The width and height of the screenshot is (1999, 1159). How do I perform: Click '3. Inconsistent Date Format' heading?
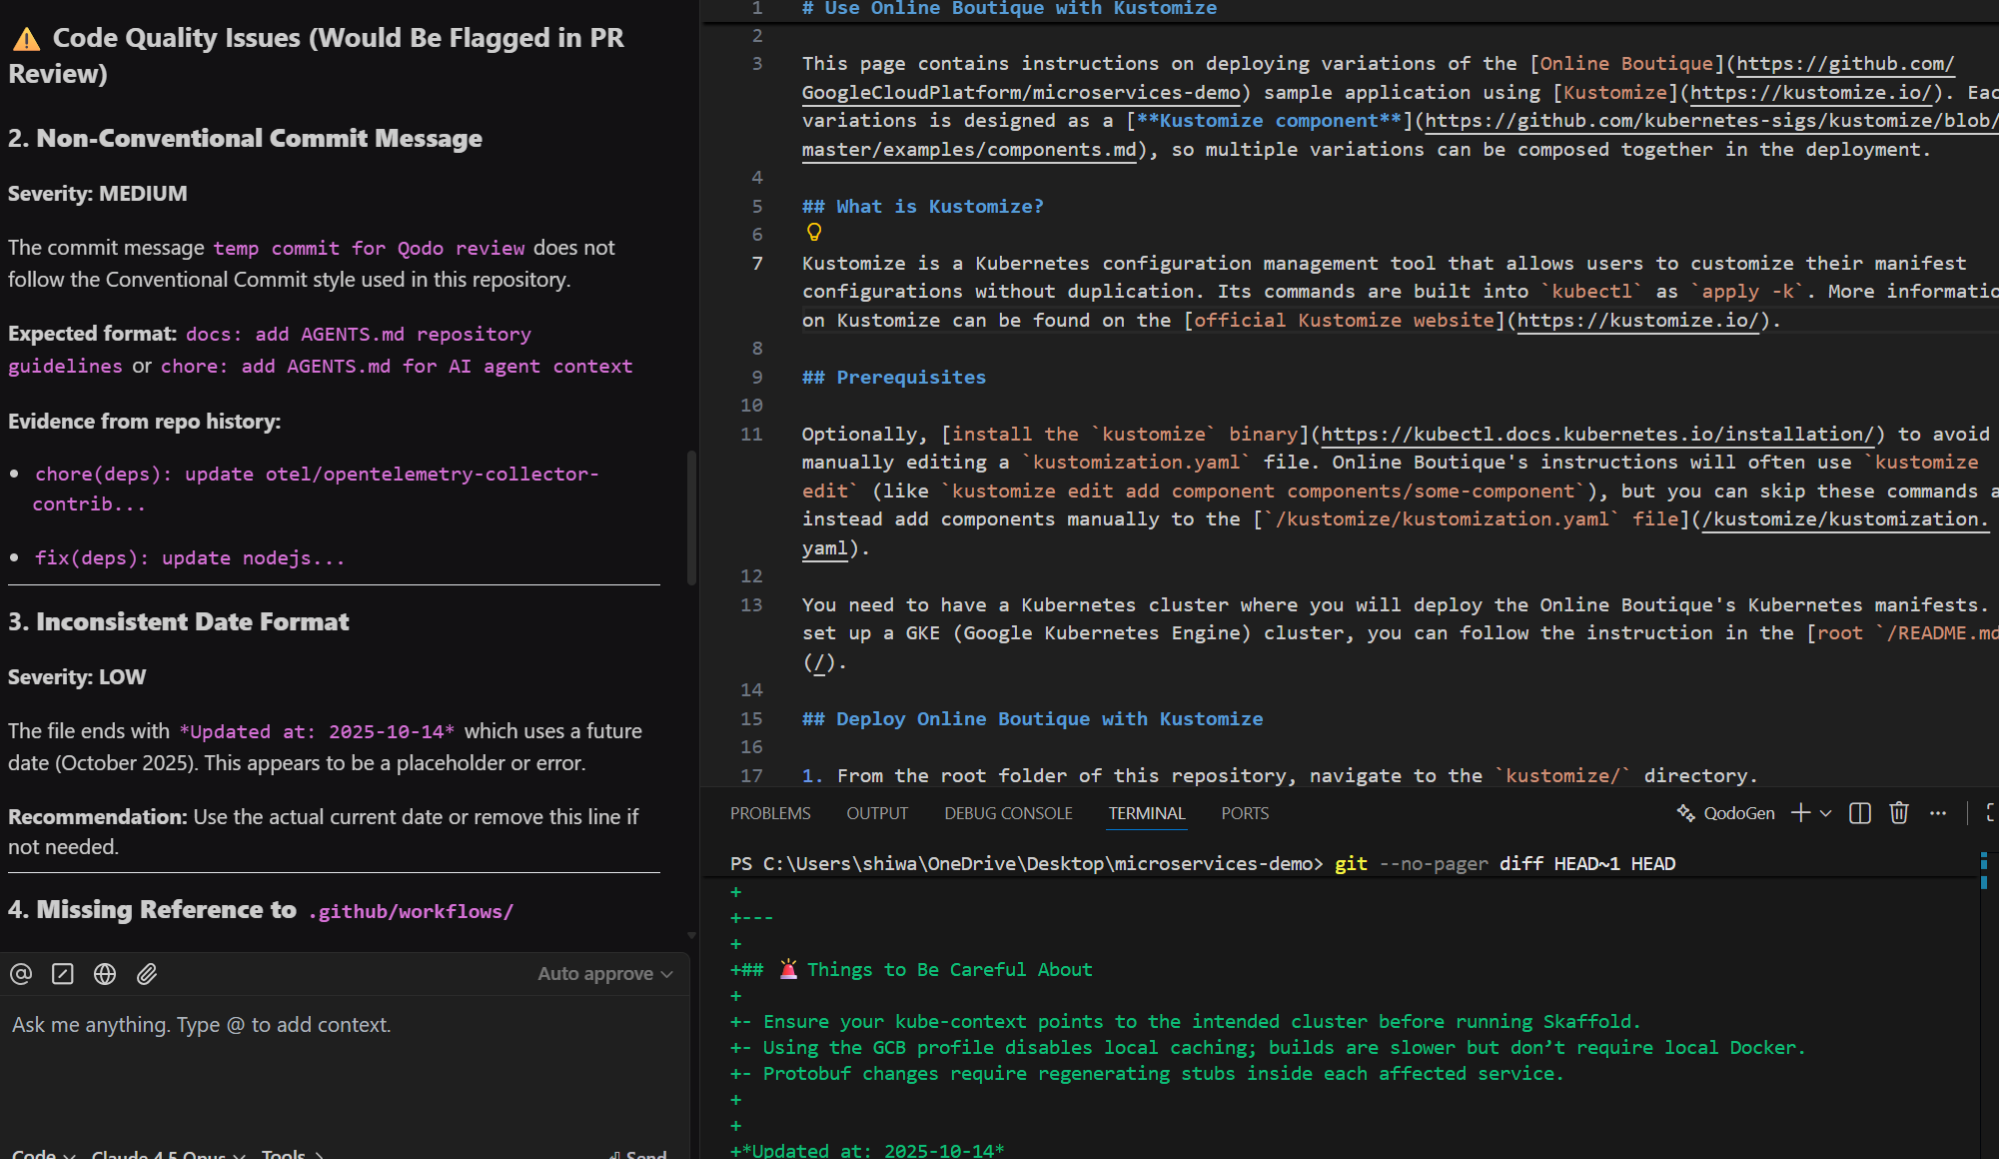pos(178,622)
